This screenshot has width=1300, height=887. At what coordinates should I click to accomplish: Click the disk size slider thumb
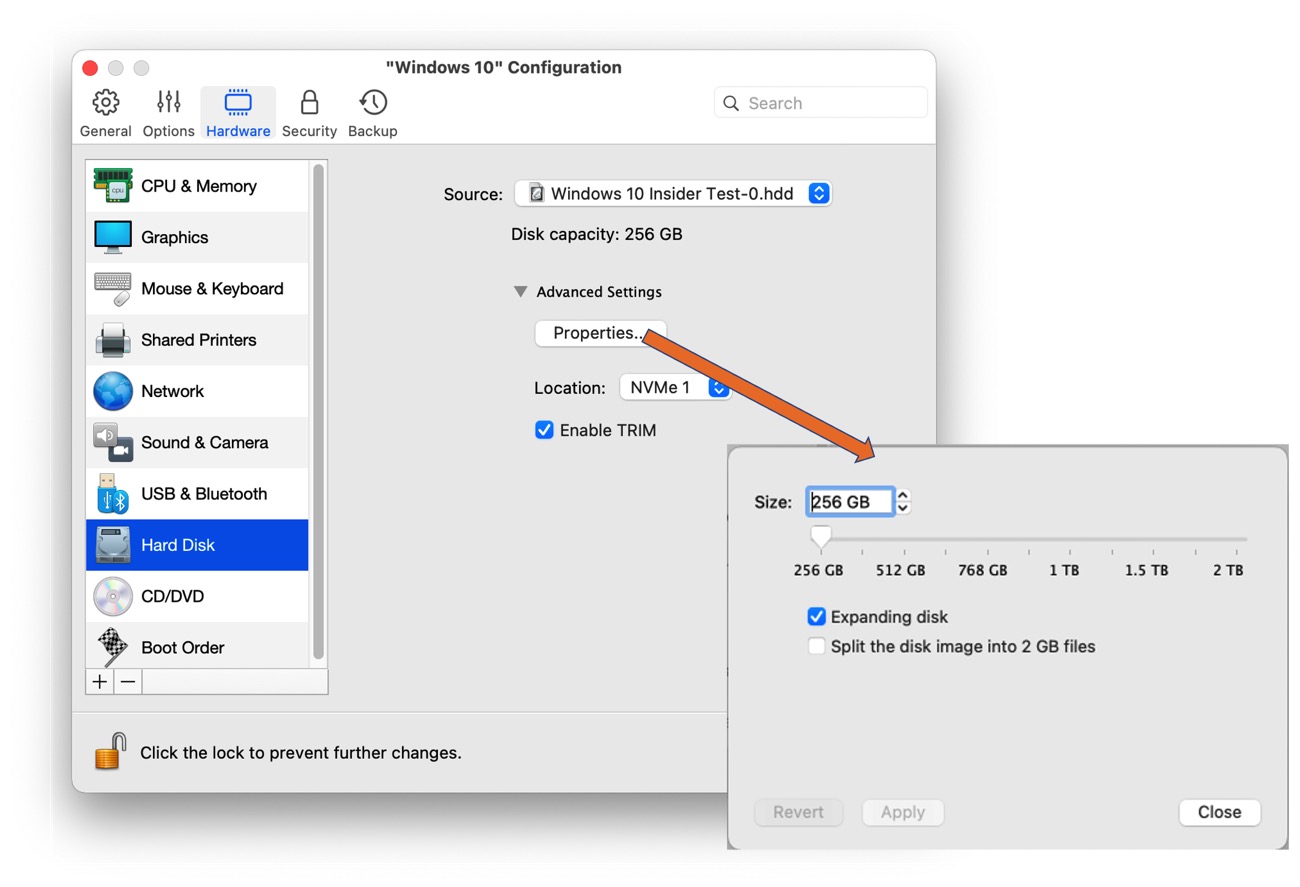tap(821, 538)
